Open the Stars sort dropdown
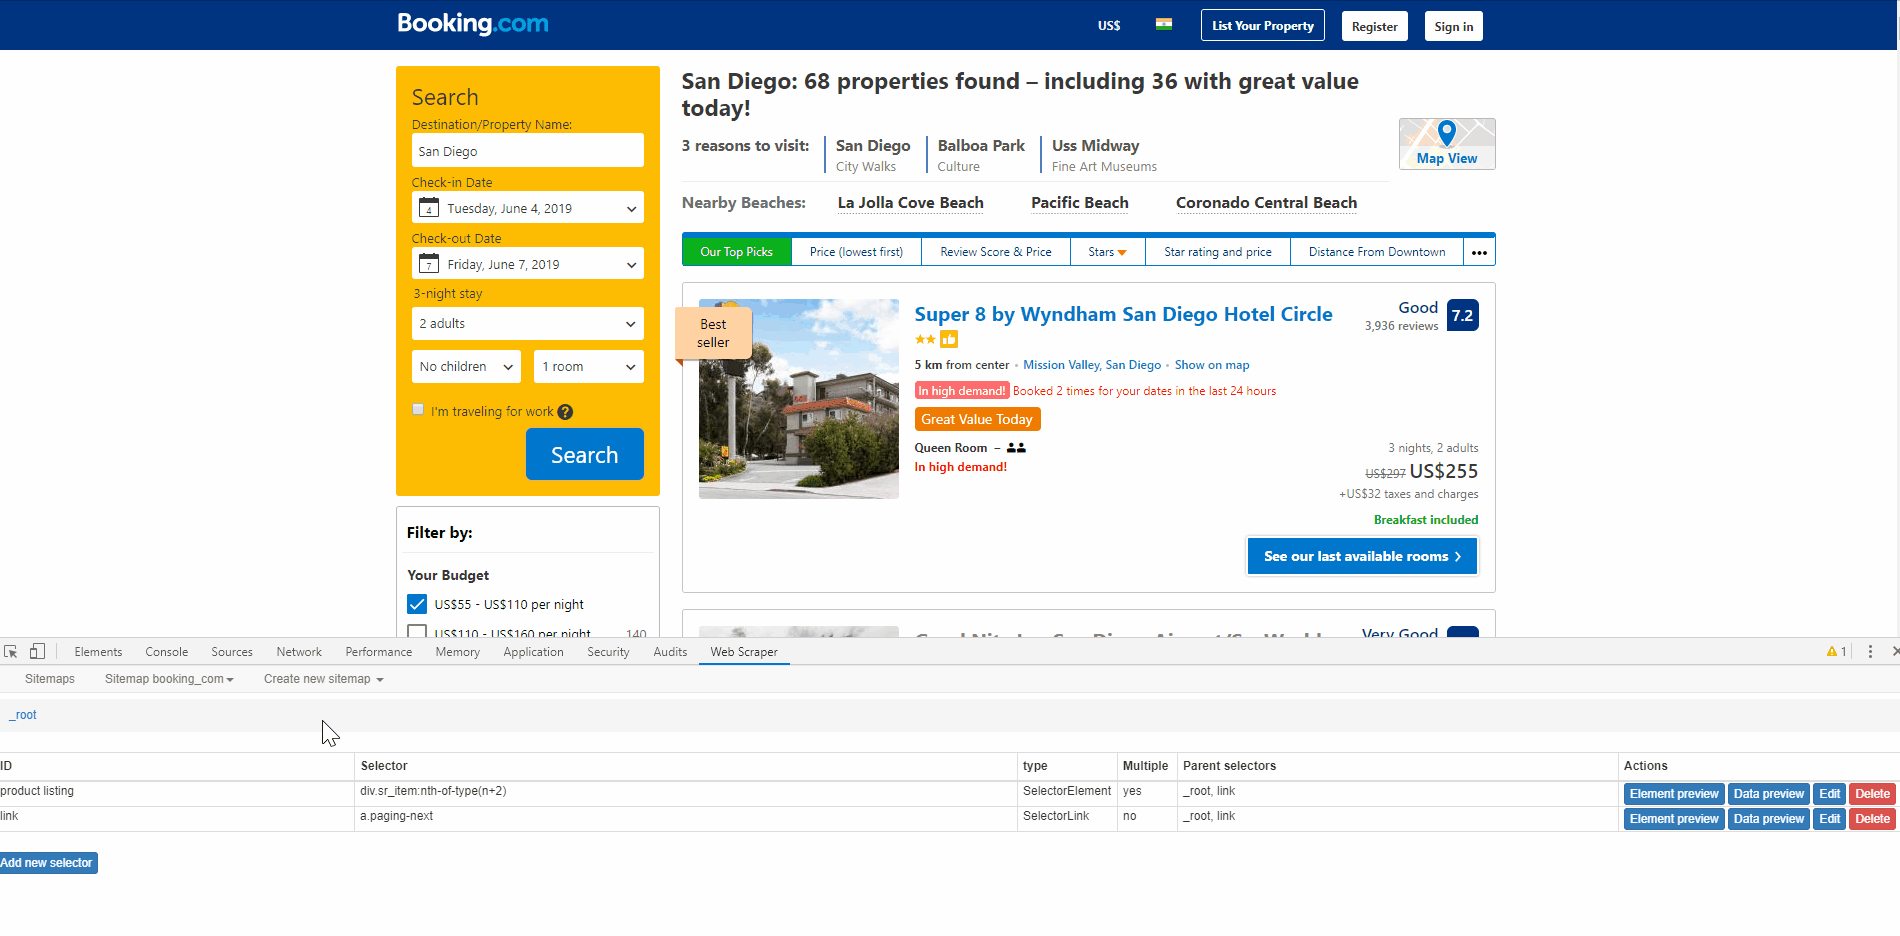The height and width of the screenshot is (936, 1900). (1107, 252)
